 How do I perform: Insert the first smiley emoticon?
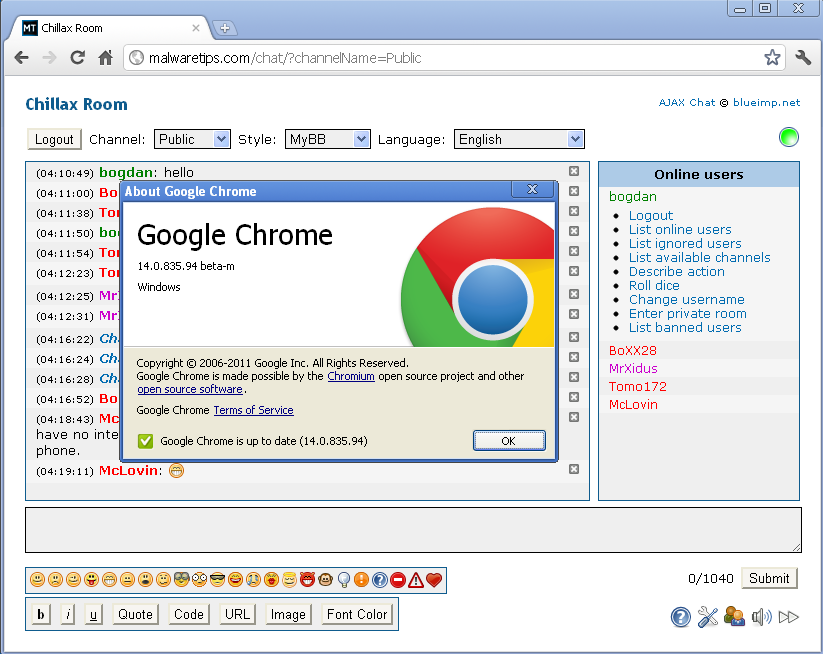pos(37,579)
